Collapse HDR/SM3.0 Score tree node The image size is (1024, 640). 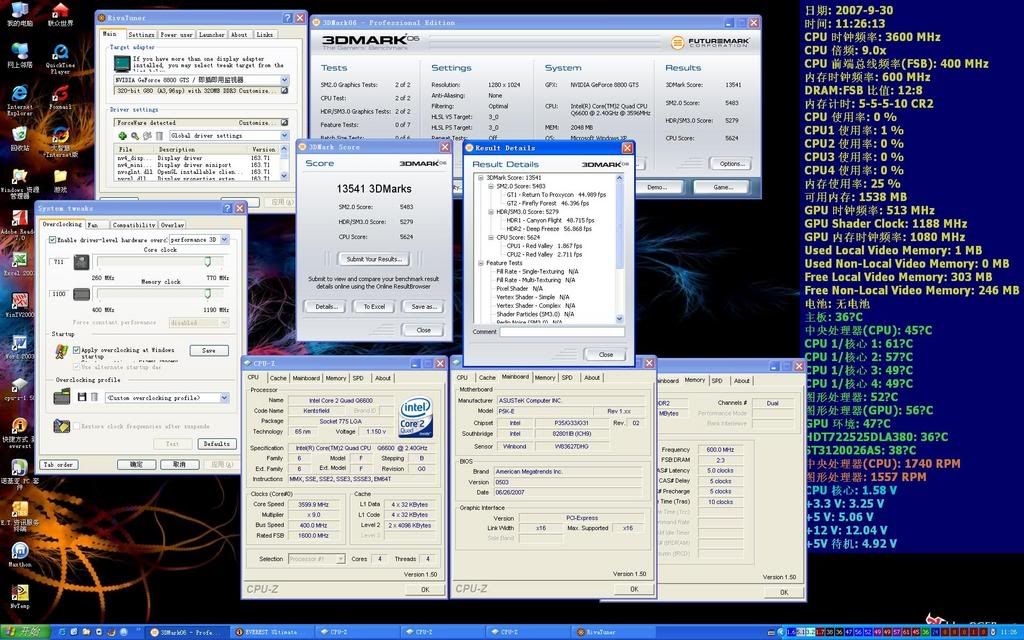[490, 212]
